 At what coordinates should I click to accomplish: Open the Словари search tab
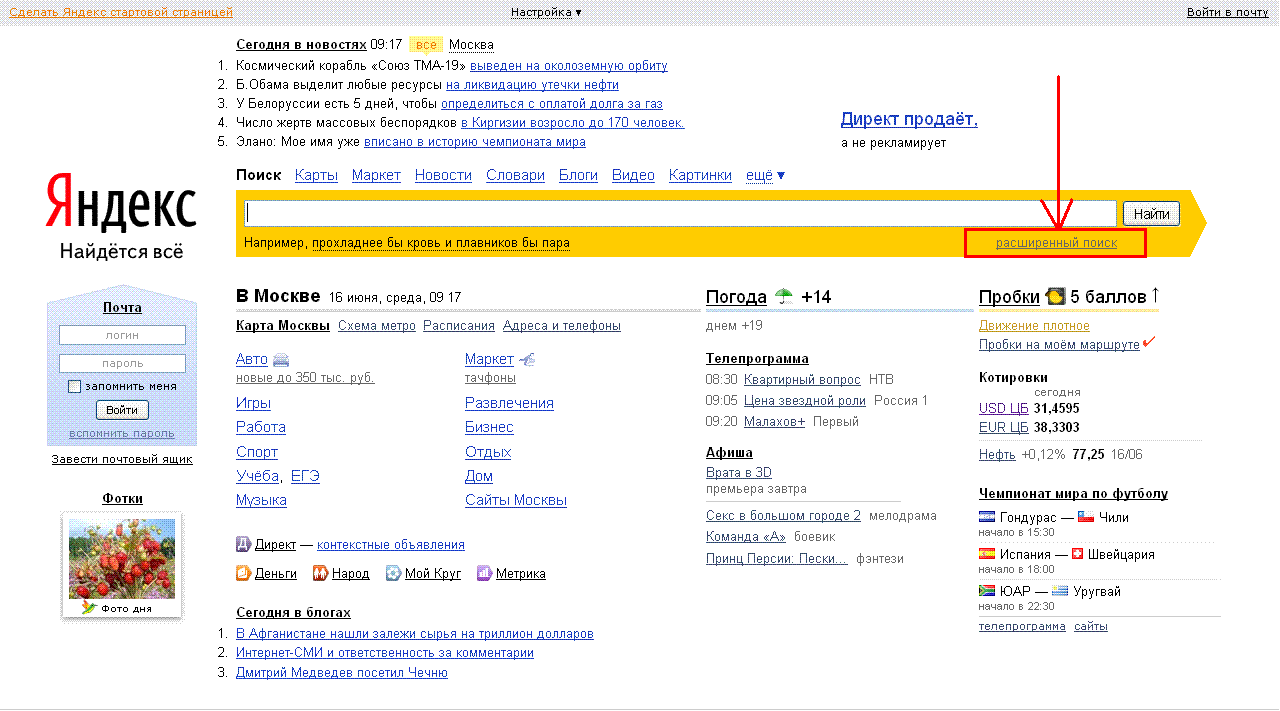pyautogui.click(x=515, y=175)
